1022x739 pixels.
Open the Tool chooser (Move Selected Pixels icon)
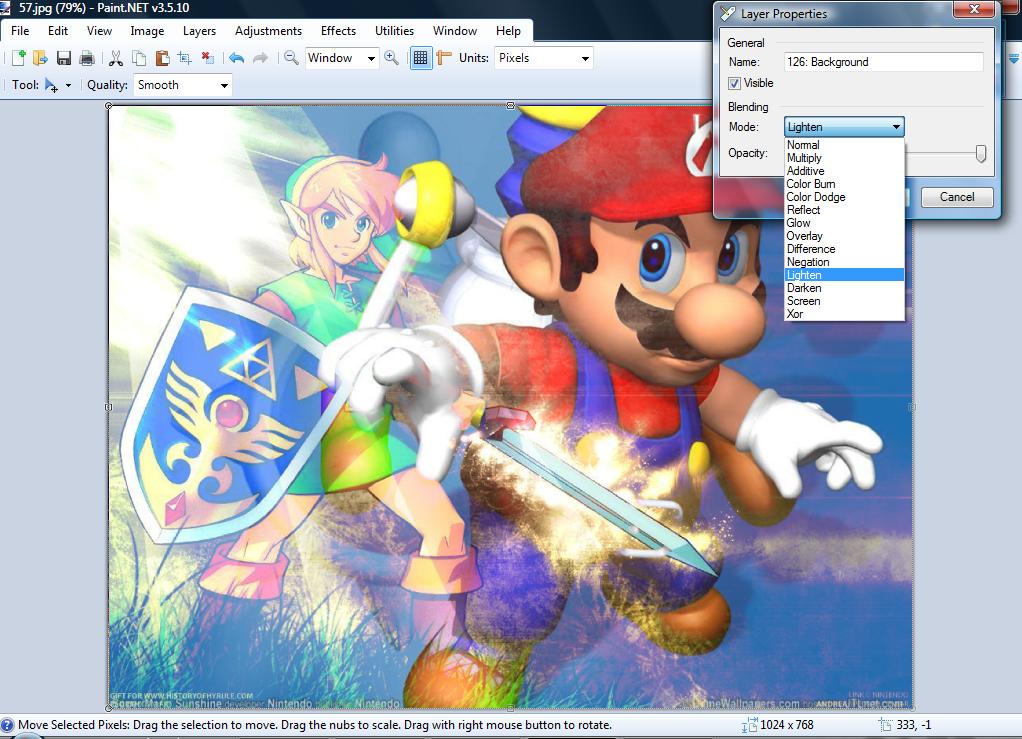pyautogui.click(x=51, y=85)
